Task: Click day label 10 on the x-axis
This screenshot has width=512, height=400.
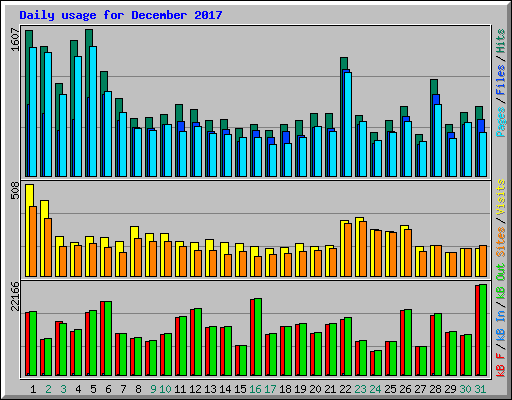Action: pyautogui.click(x=165, y=389)
